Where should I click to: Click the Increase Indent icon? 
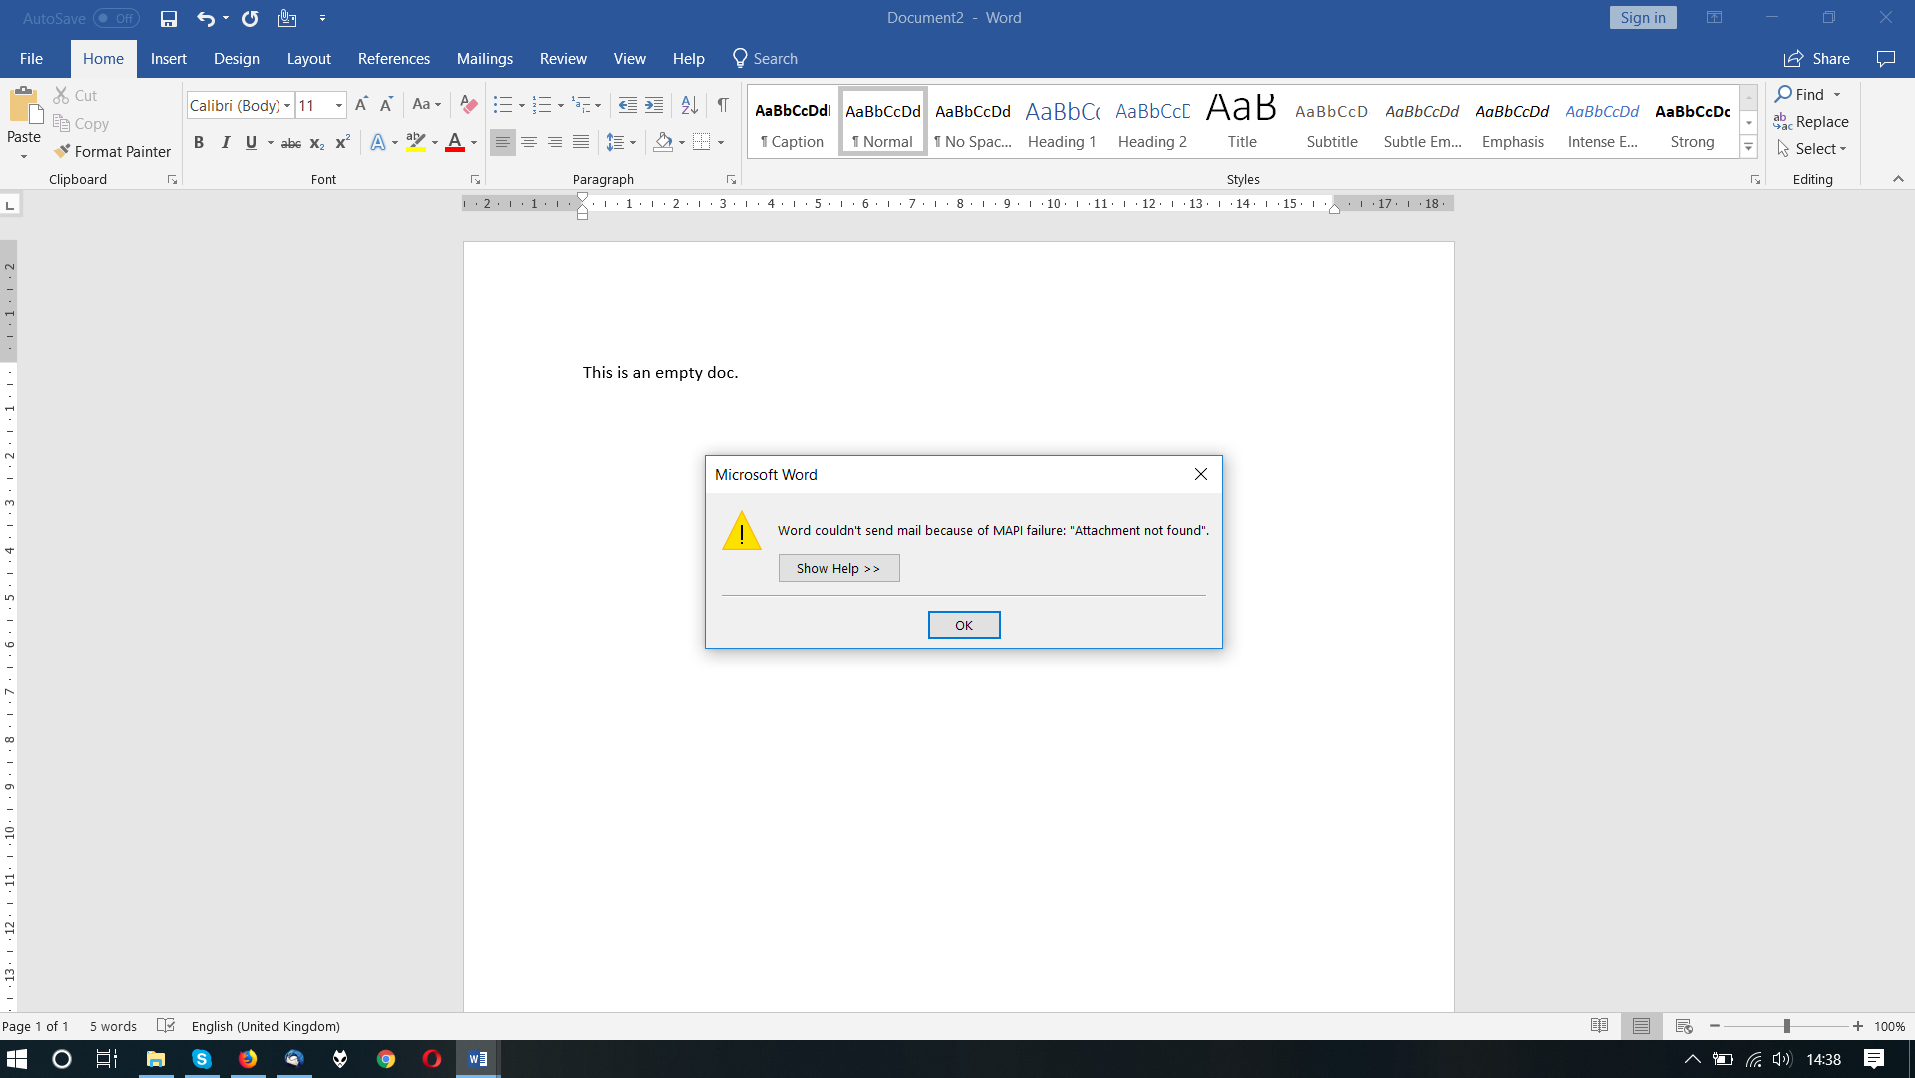click(654, 104)
